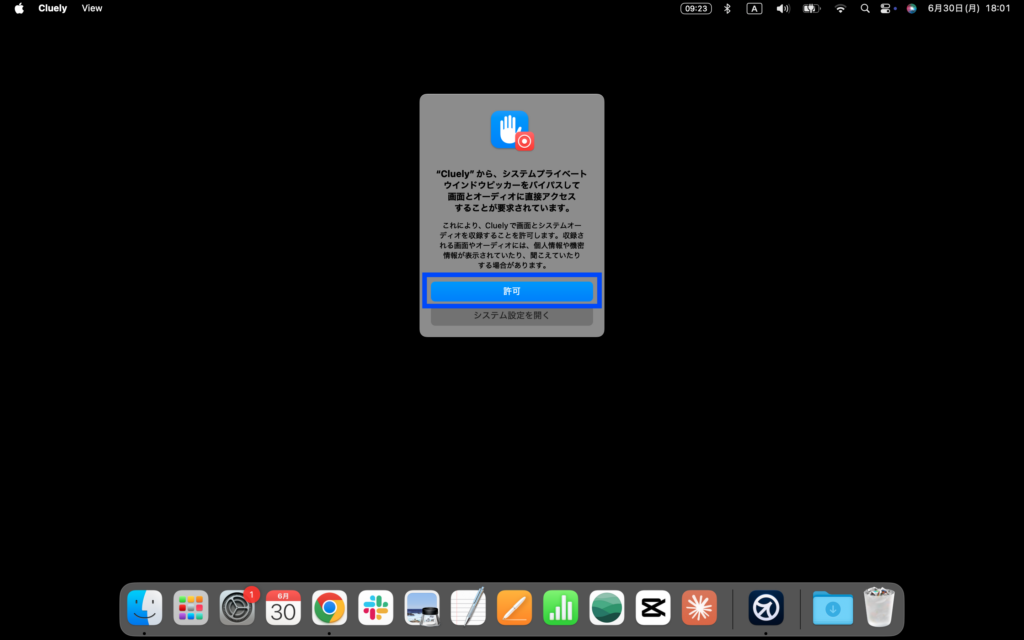Open Spotlight search from the menu bar

click(x=865, y=8)
